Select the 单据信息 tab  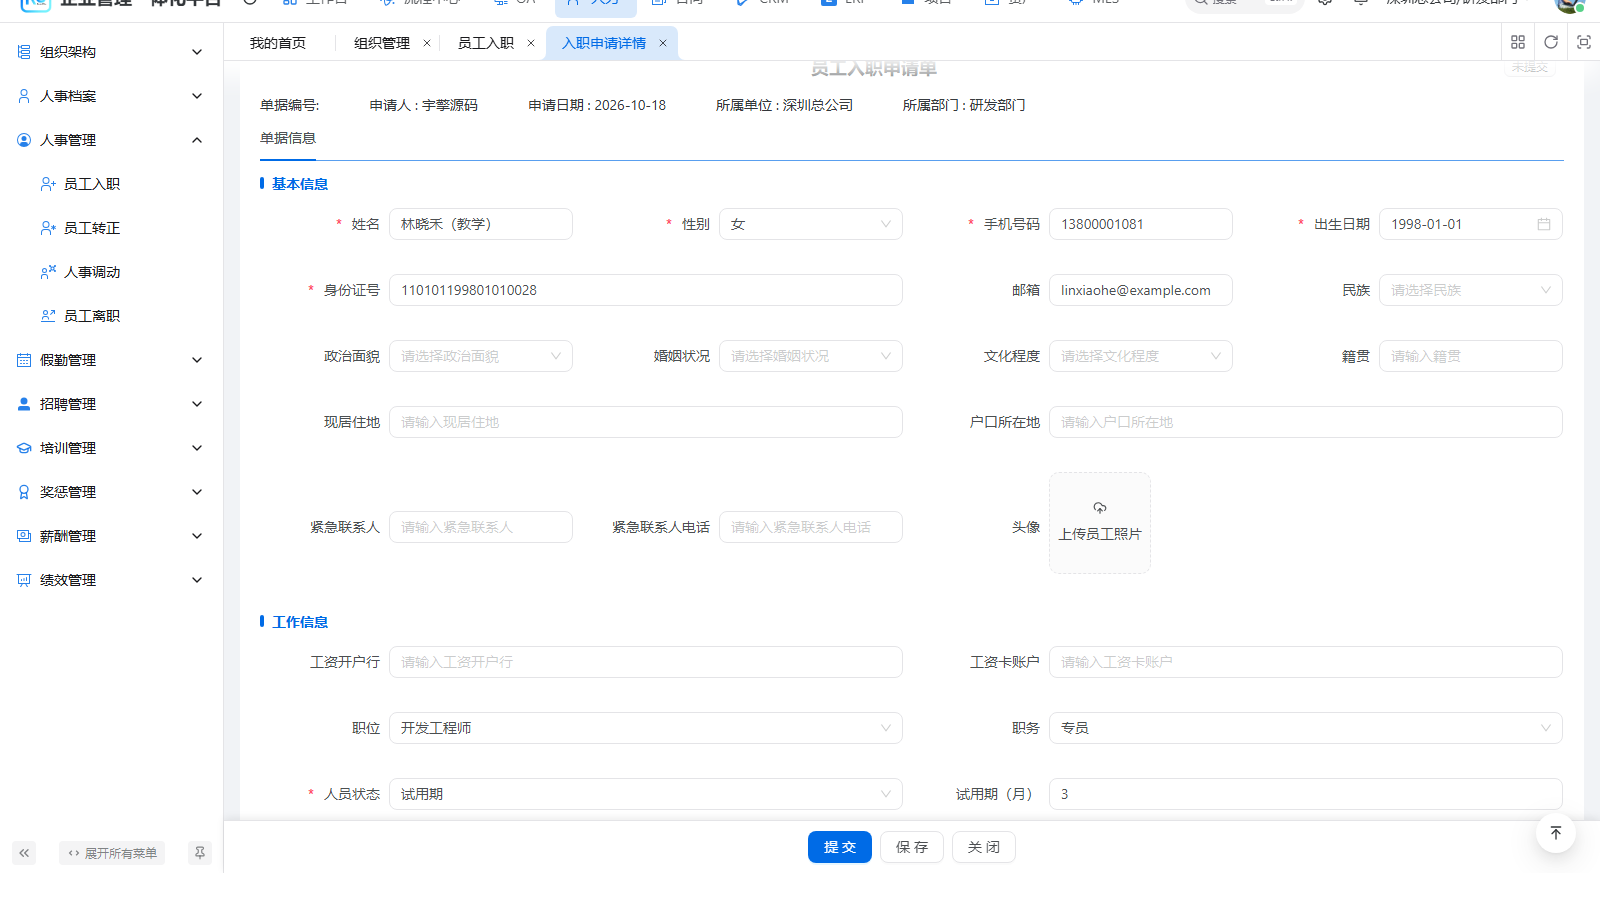[288, 138]
